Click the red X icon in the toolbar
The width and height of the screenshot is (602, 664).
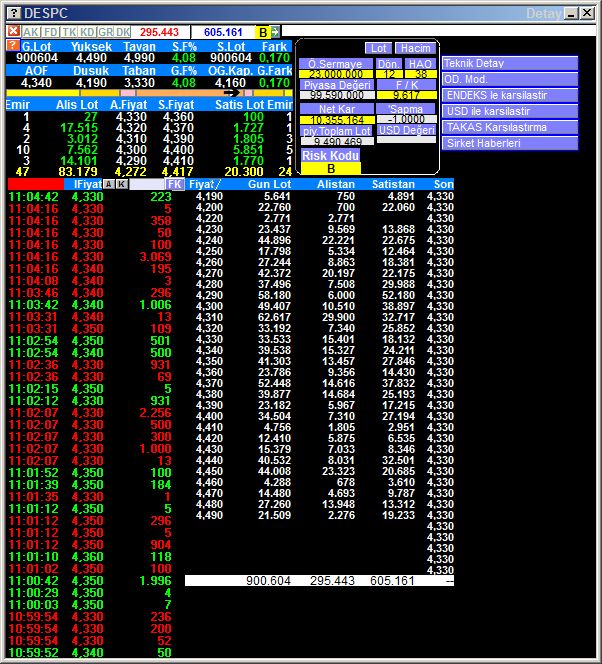[13, 32]
